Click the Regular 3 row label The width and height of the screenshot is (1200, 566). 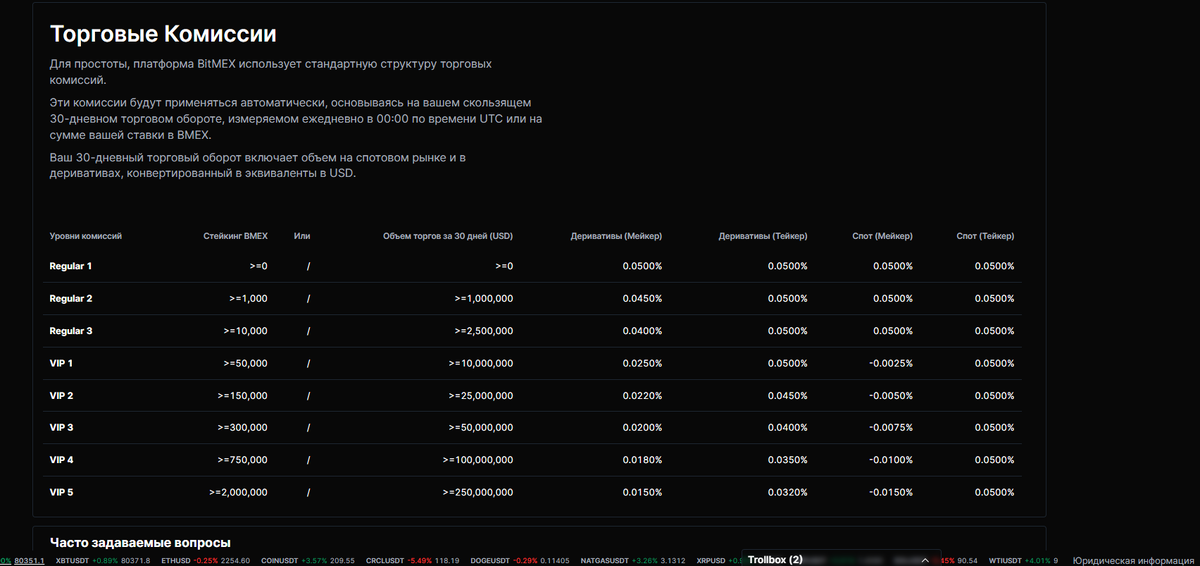[71, 330]
